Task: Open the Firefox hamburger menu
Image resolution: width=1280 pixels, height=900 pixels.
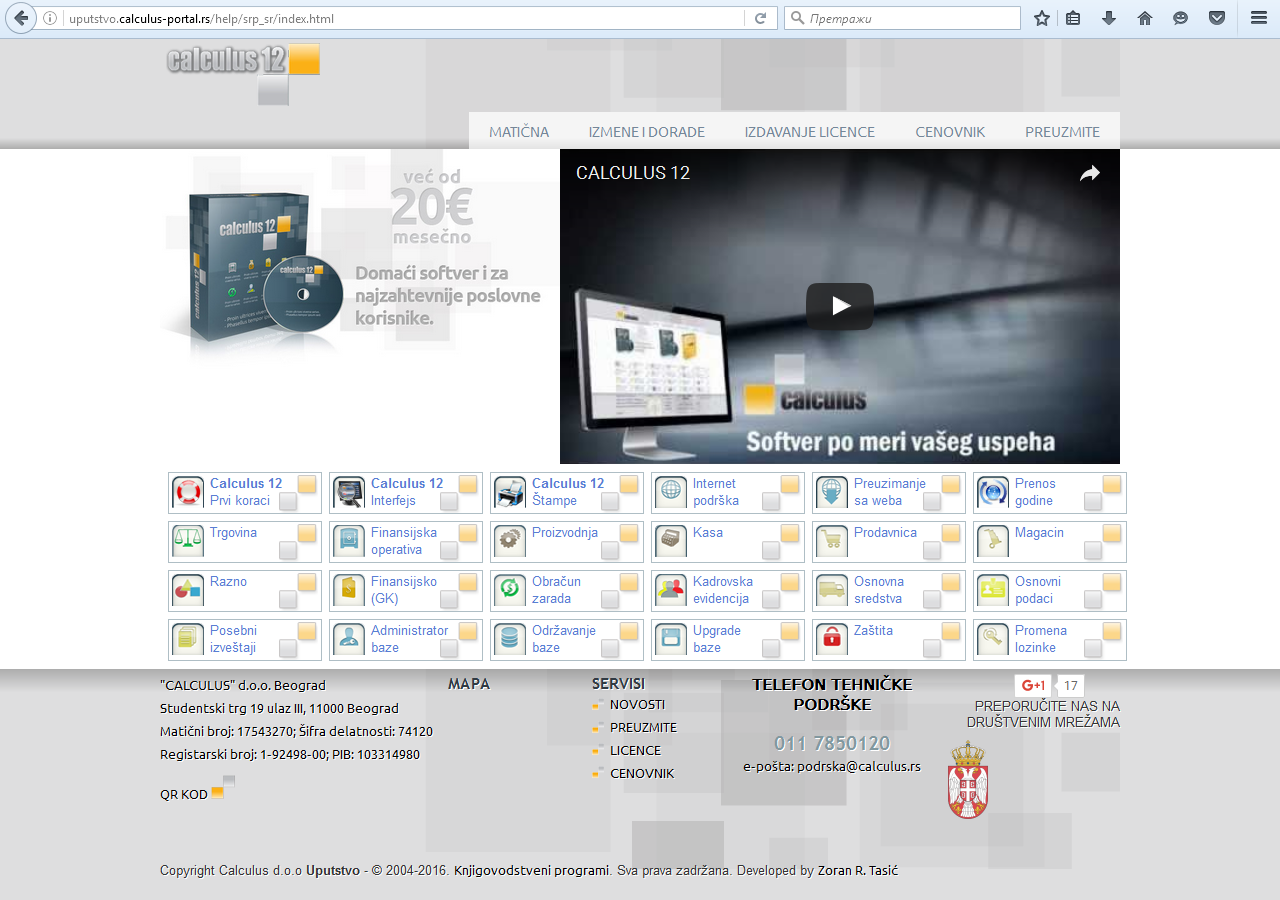Action: 1258,18
